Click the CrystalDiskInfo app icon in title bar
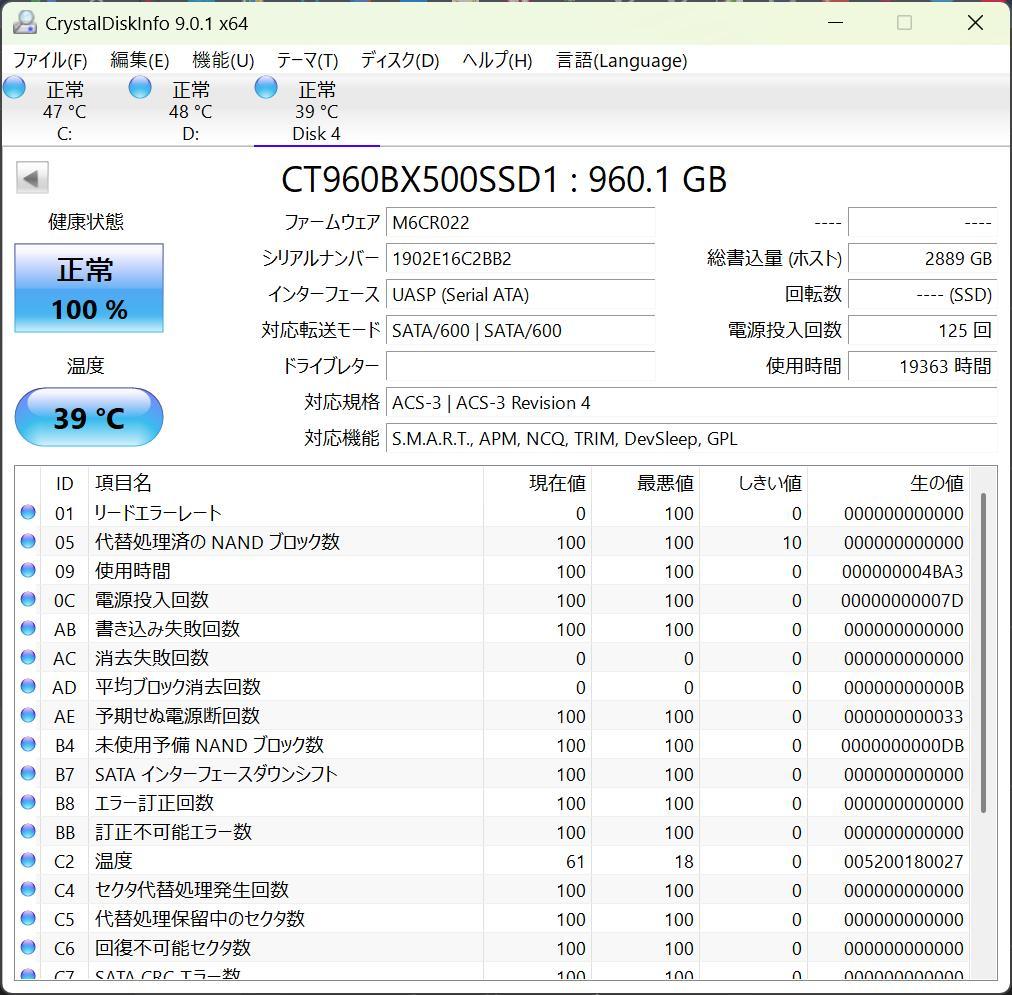Image resolution: width=1012 pixels, height=995 pixels. click(x=25, y=23)
